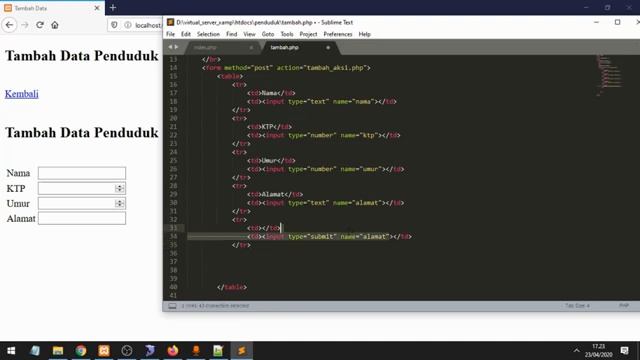Click the Sublime Text minimap
The image size is (640, 360).
pyautogui.click(x=610, y=76)
